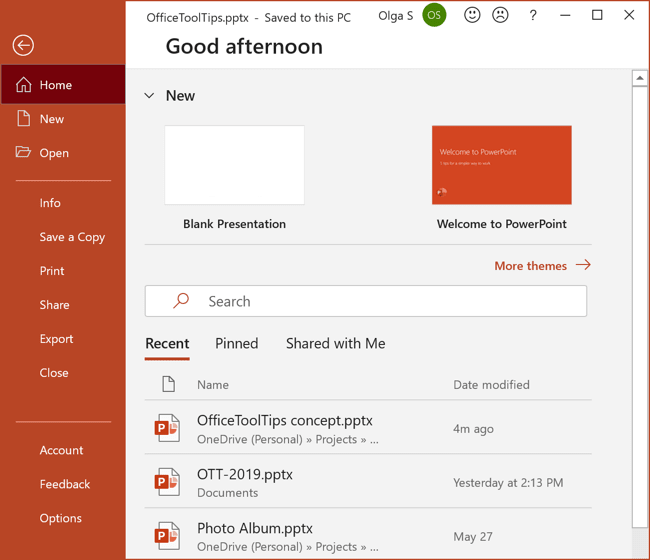Open the Feedback page
Viewport: 650px width, 560px height.
click(65, 484)
